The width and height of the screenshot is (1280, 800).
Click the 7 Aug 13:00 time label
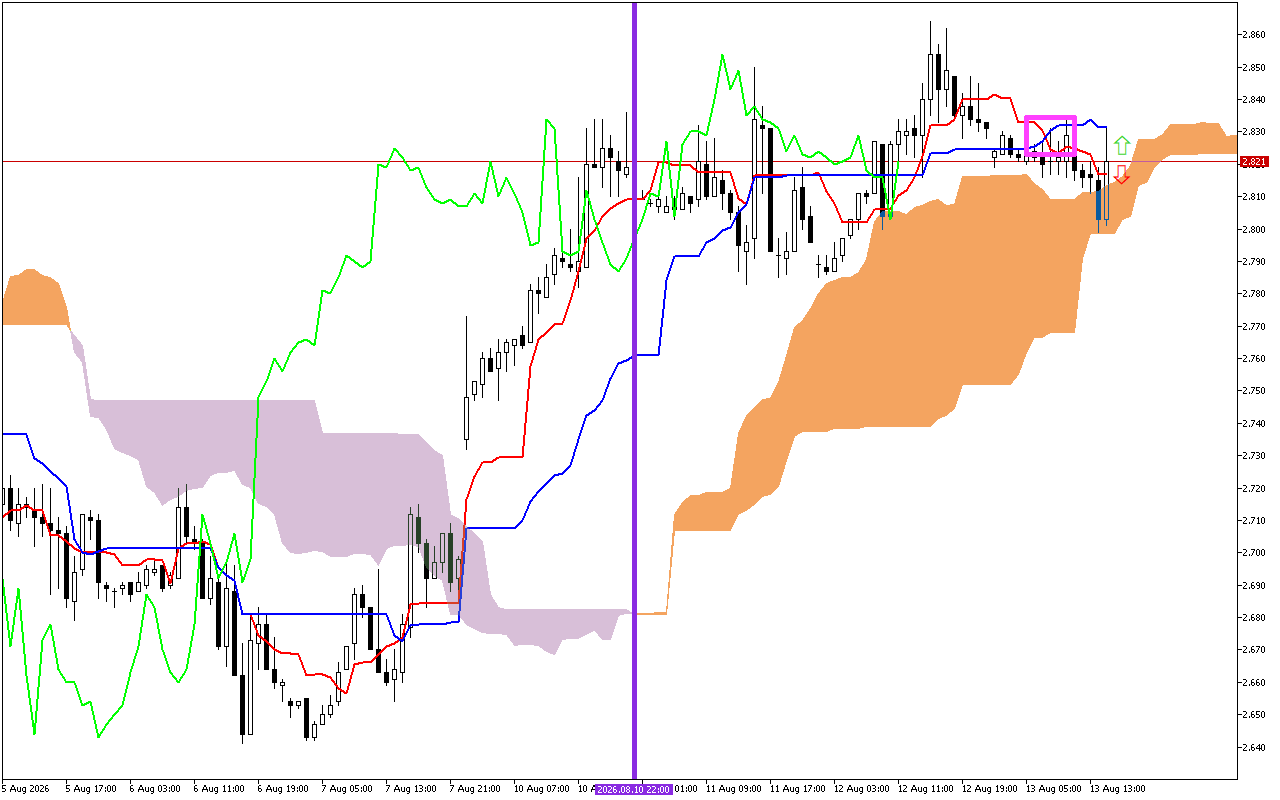pos(410,789)
